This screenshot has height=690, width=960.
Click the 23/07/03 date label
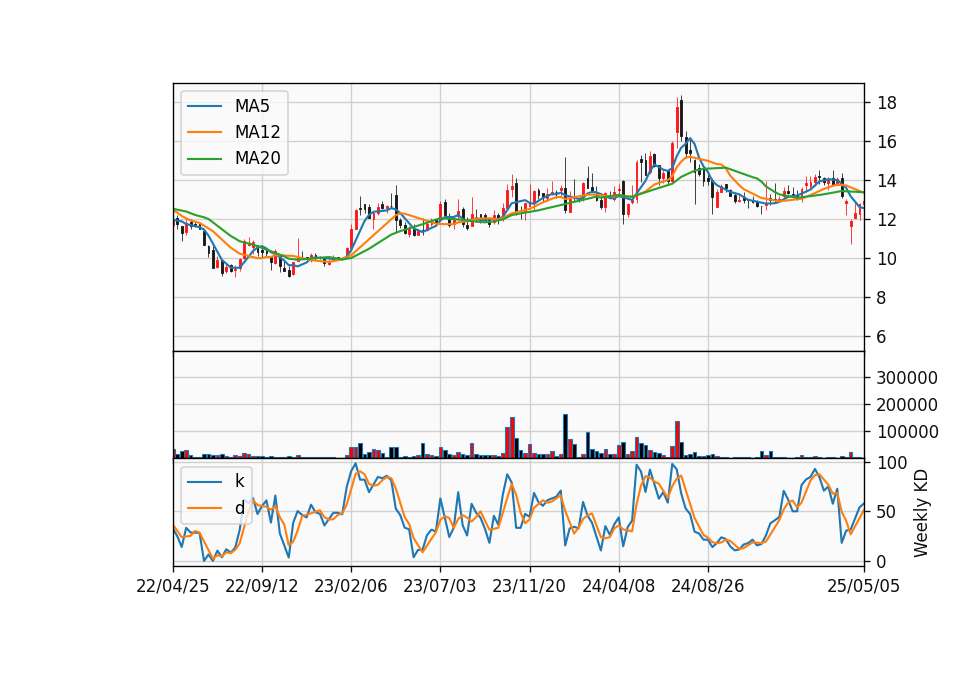(440, 586)
